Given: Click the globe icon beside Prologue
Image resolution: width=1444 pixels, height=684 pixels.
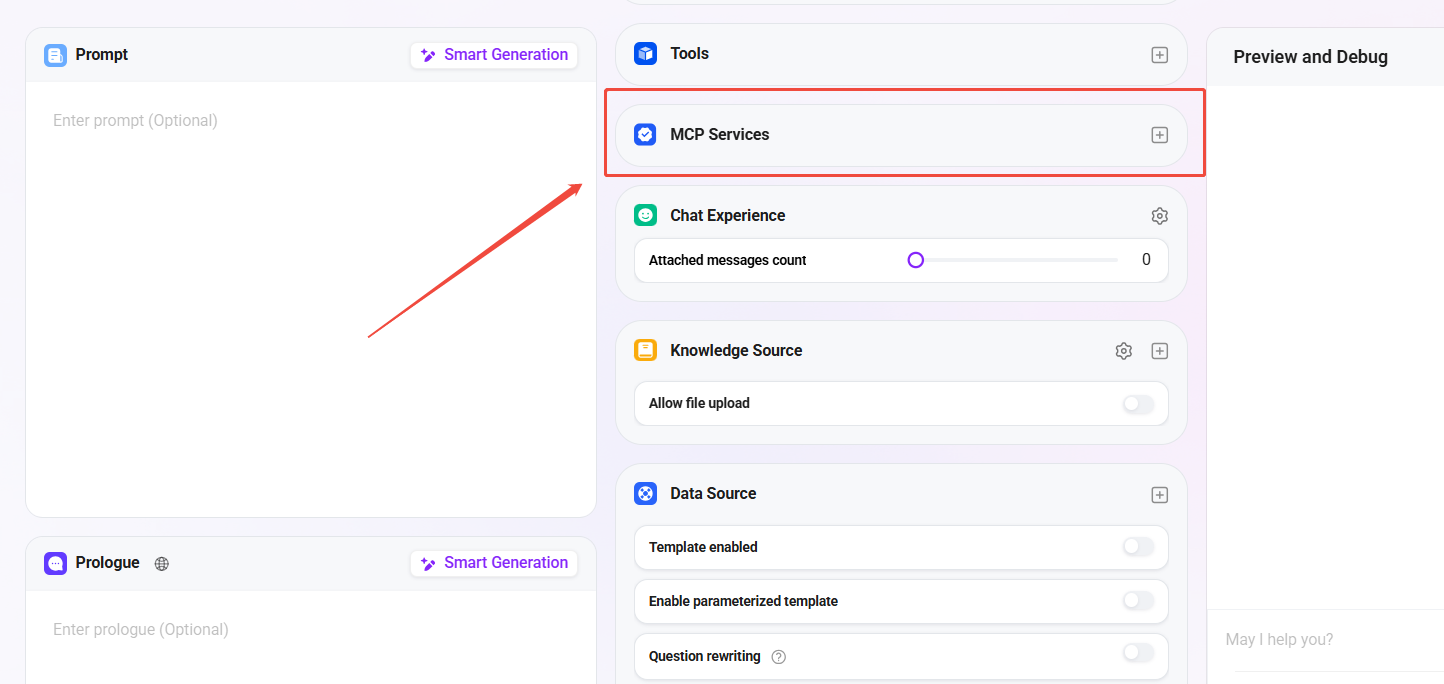Looking at the screenshot, I should coord(162,563).
